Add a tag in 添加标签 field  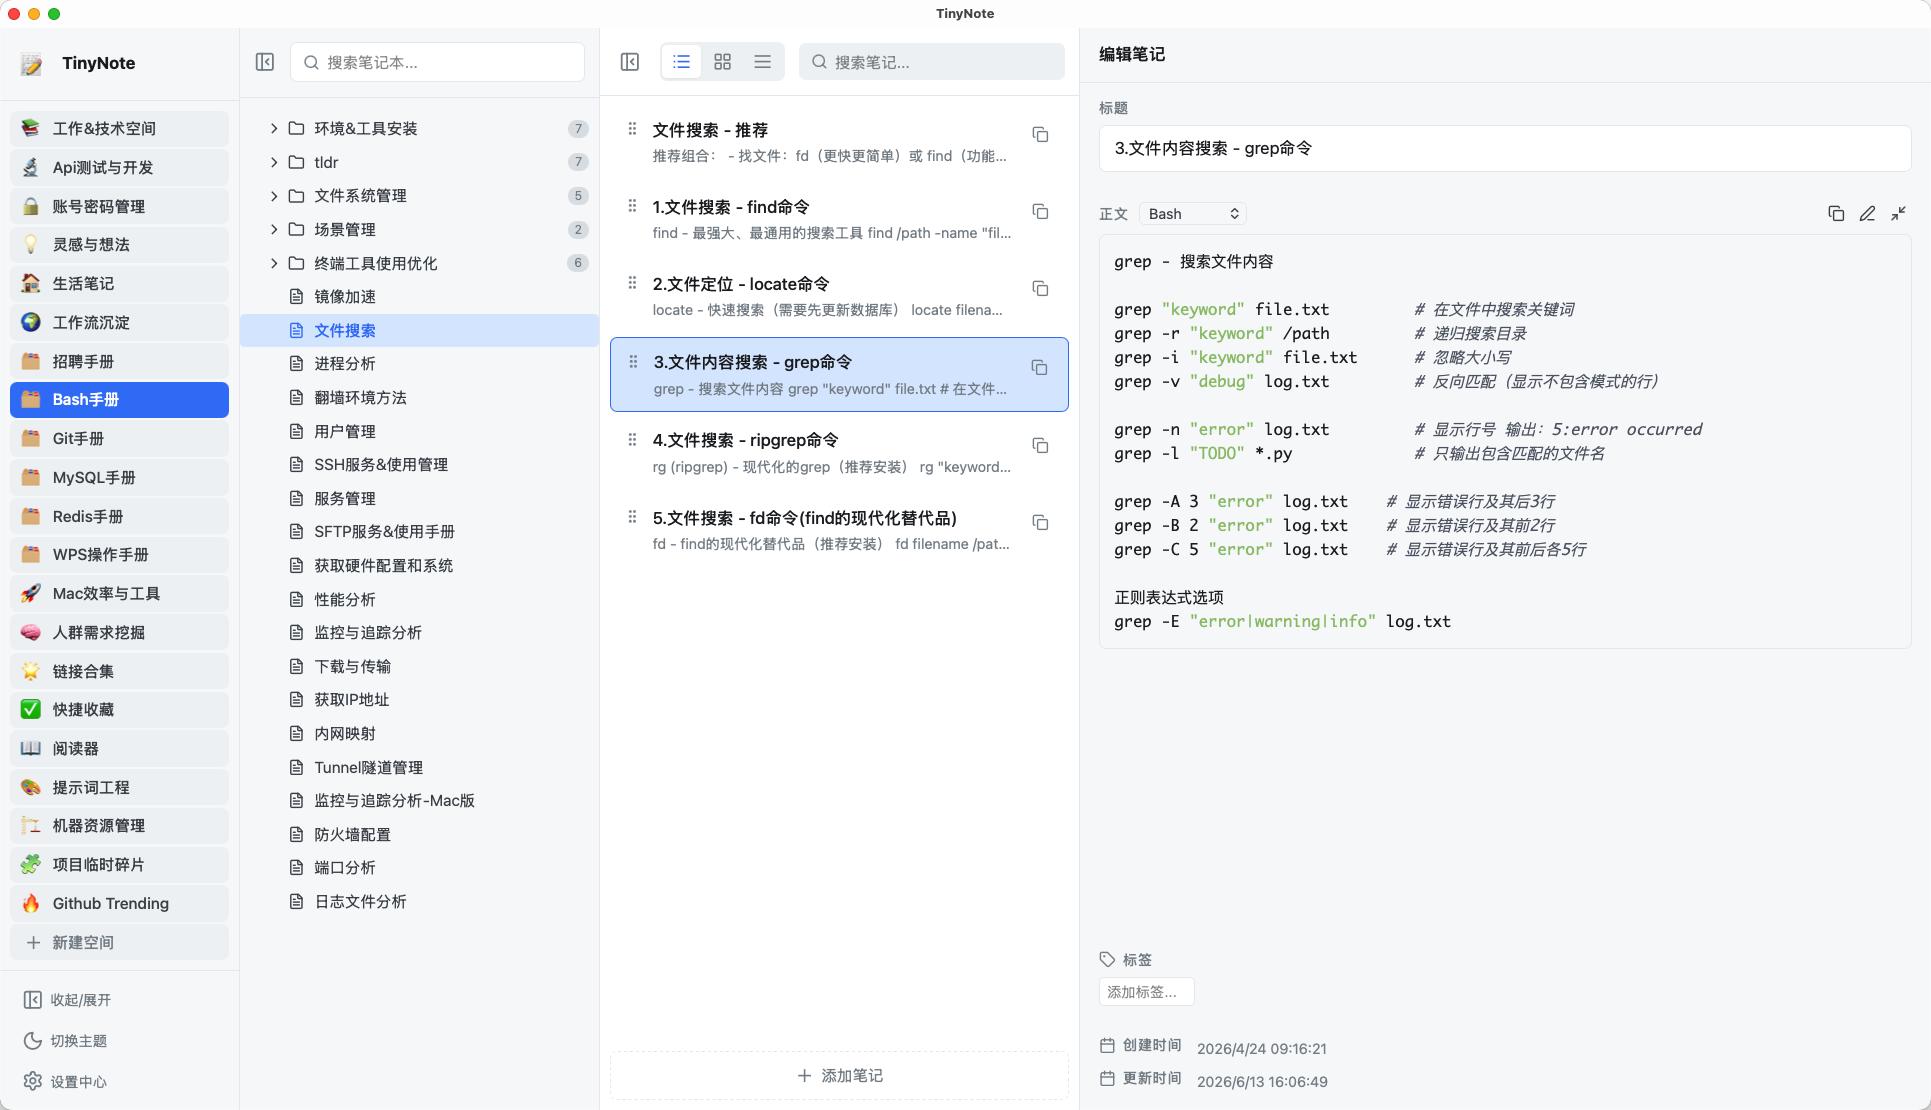(1146, 992)
